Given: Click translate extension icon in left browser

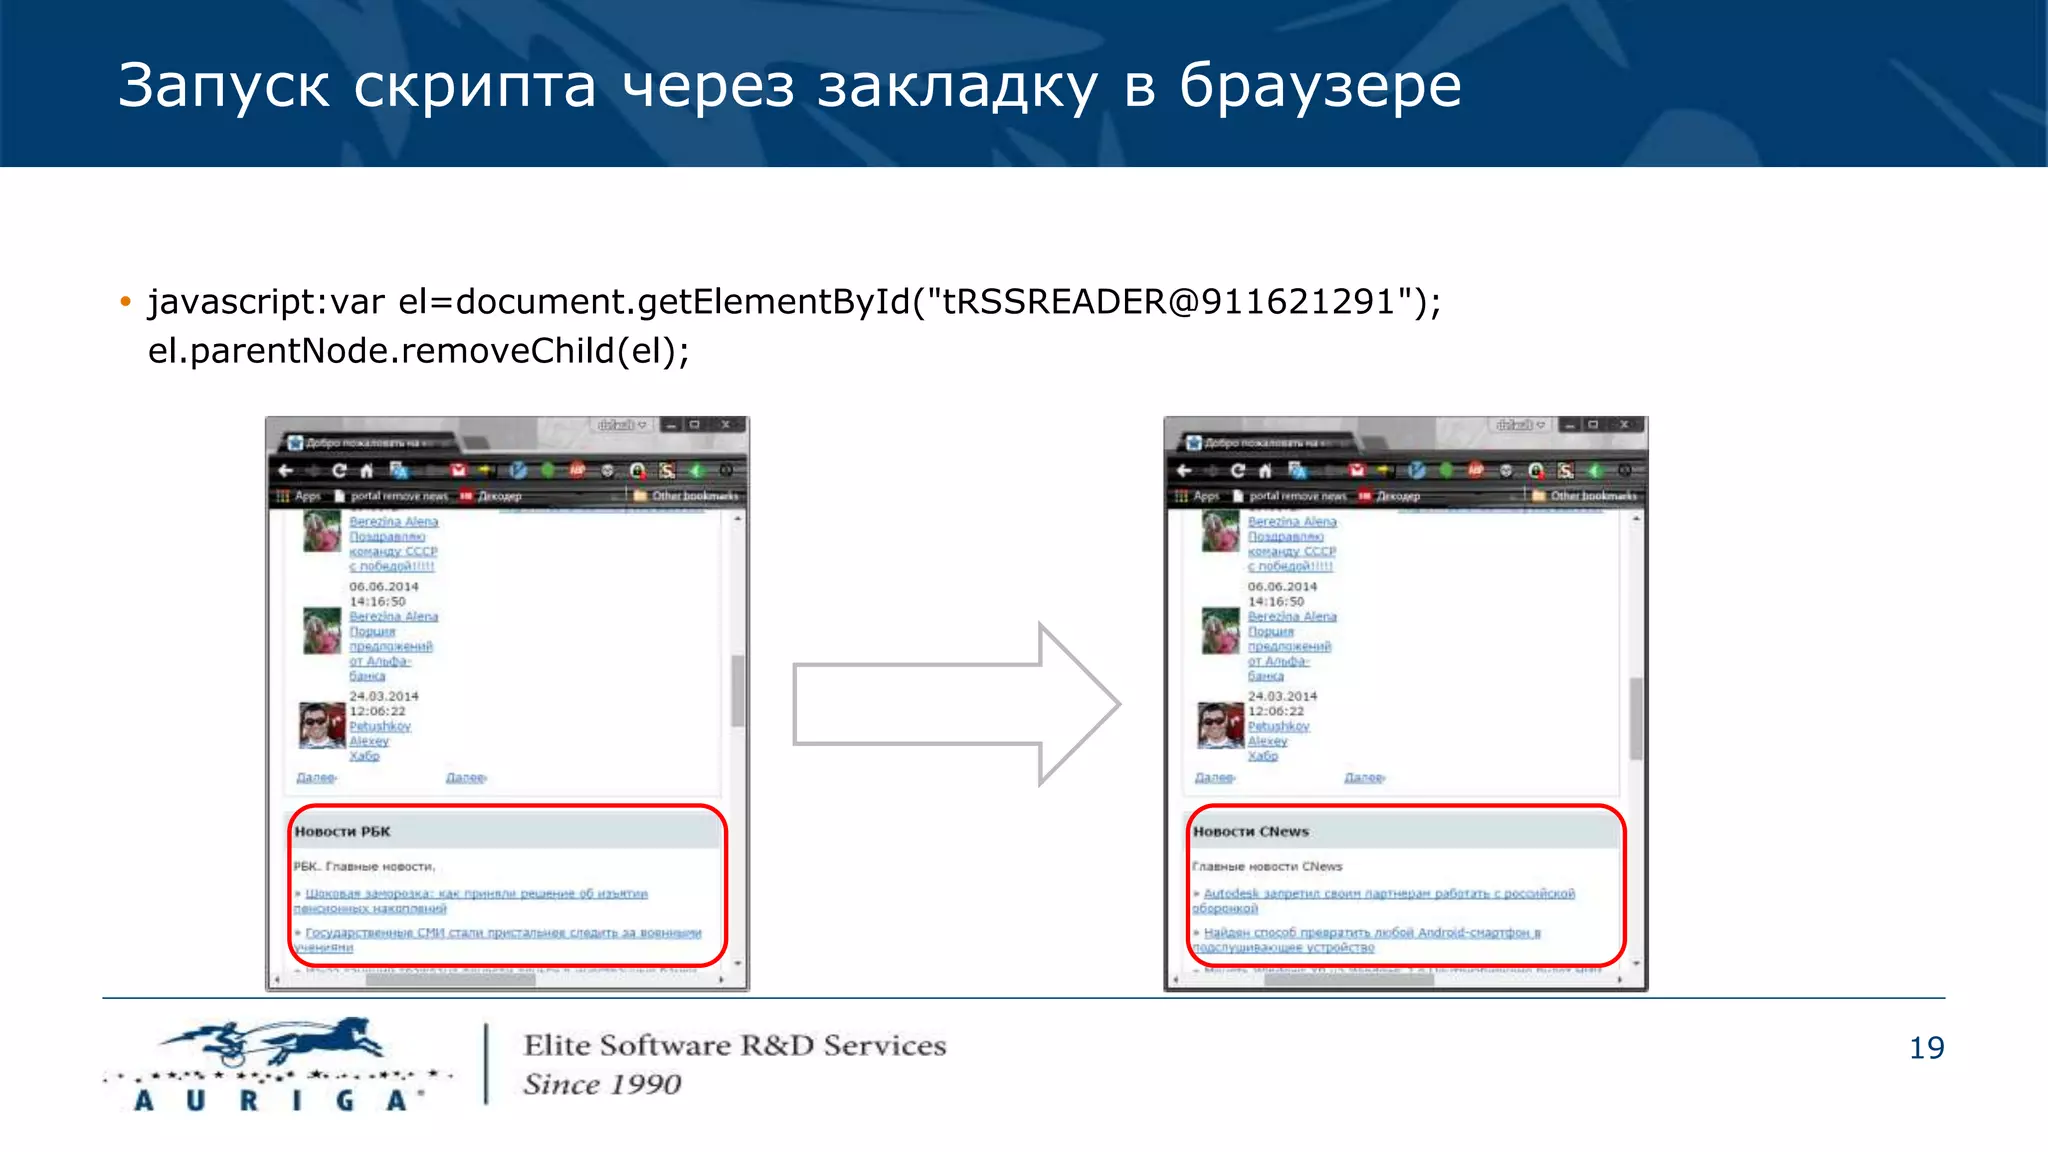Looking at the screenshot, I should tap(399, 470).
